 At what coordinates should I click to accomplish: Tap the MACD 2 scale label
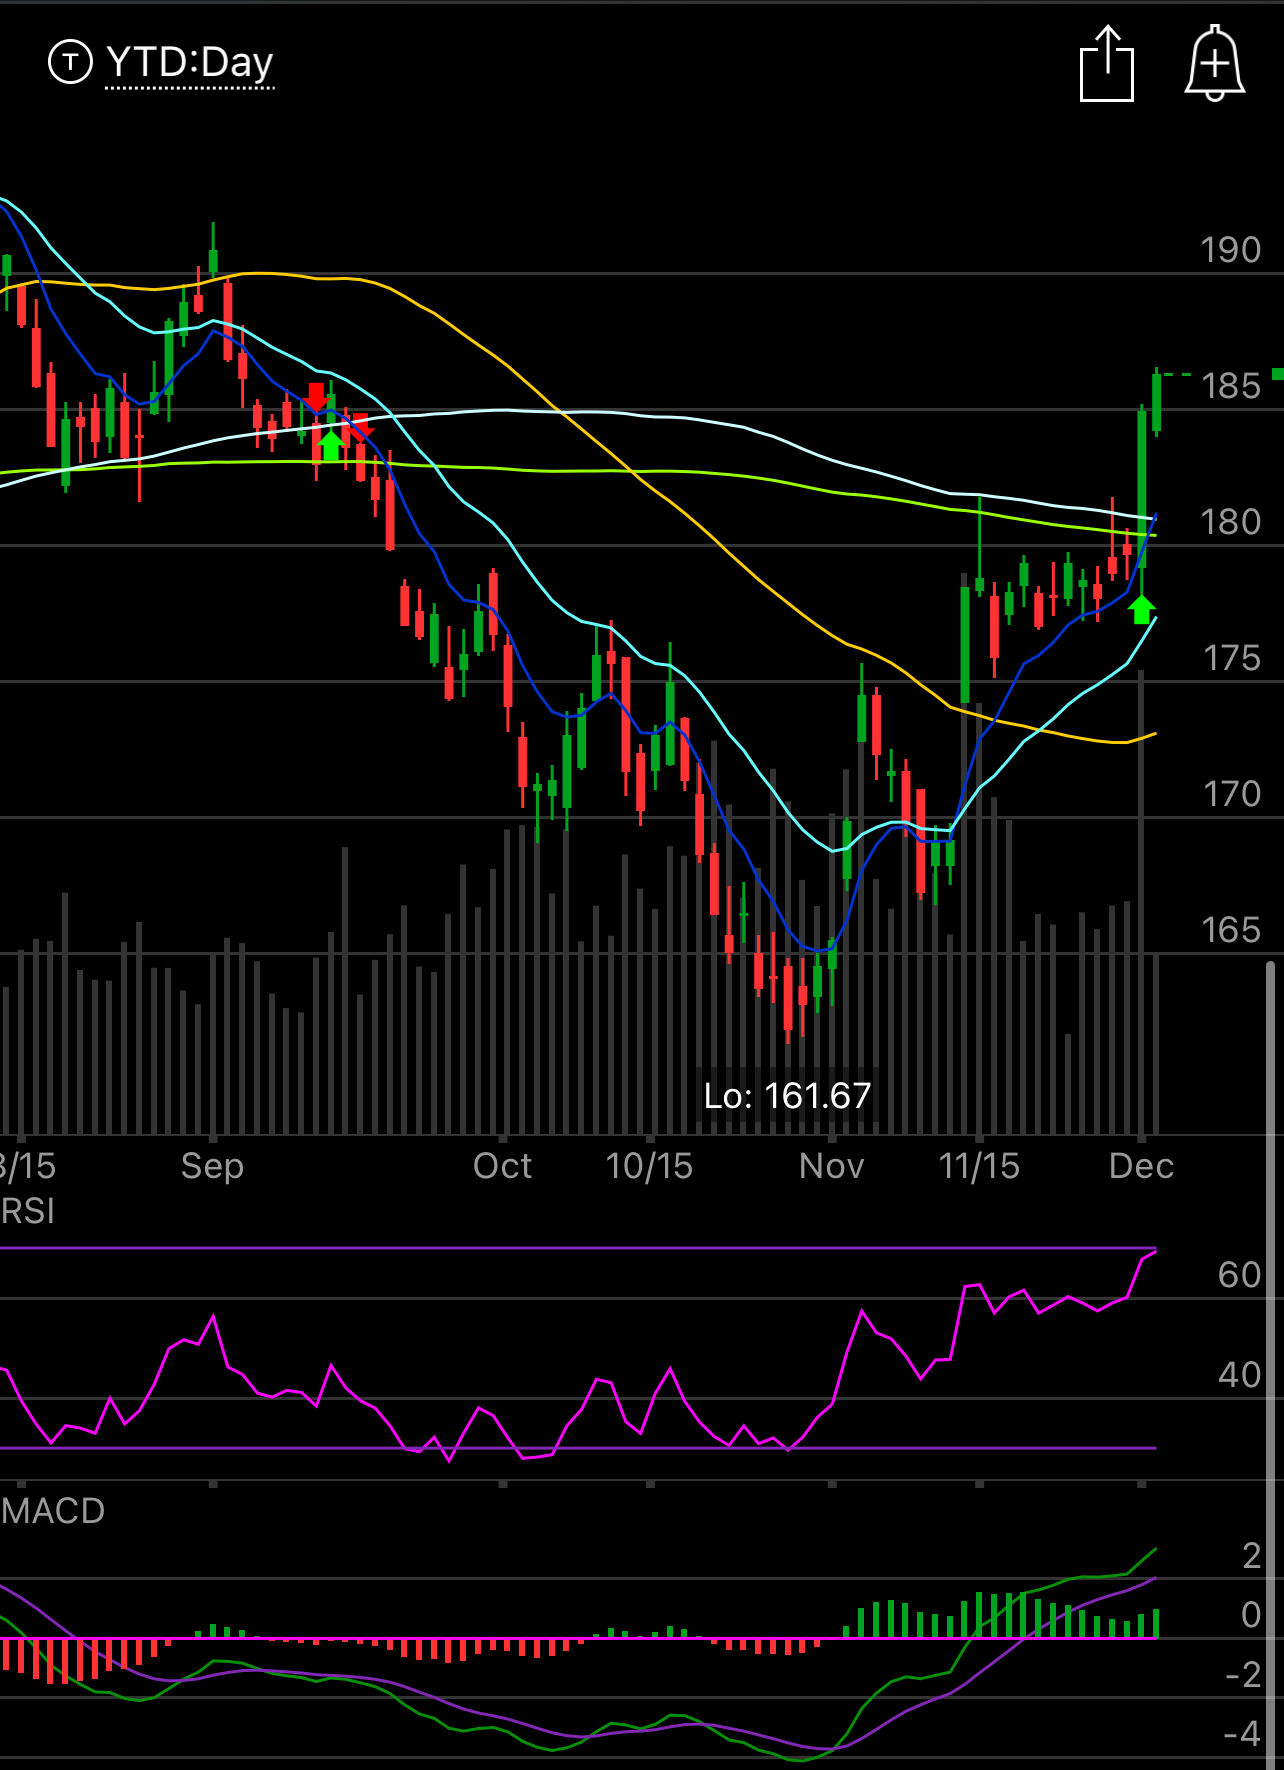coord(1251,1556)
